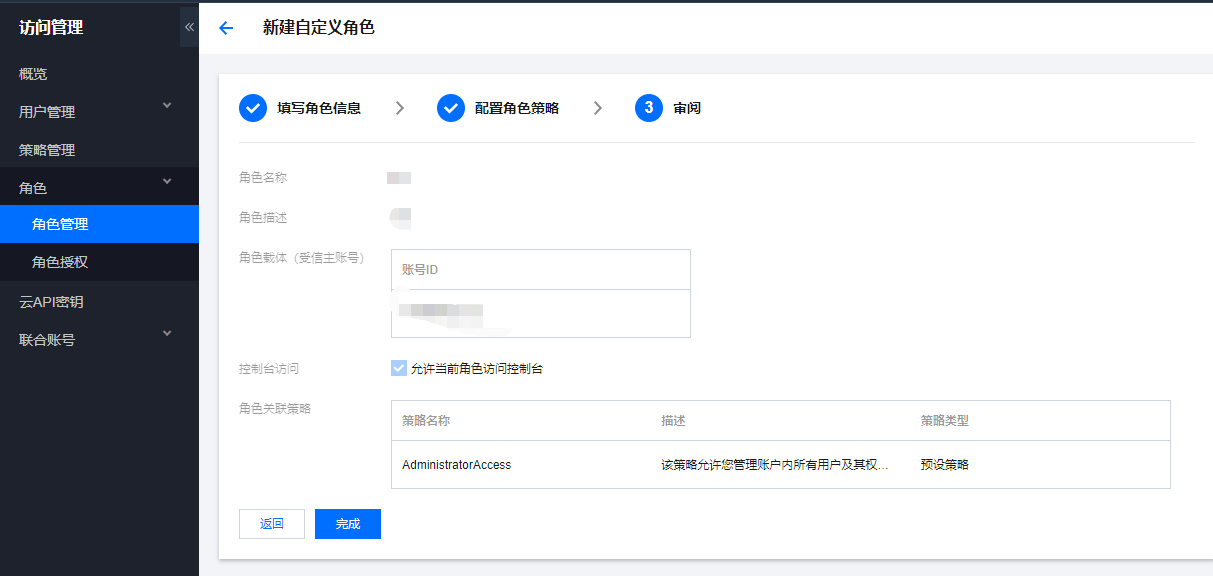Collapse the sidebar with the double-chevron icon
Image resolution: width=1213 pixels, height=576 pixels.
pyautogui.click(x=189, y=27)
